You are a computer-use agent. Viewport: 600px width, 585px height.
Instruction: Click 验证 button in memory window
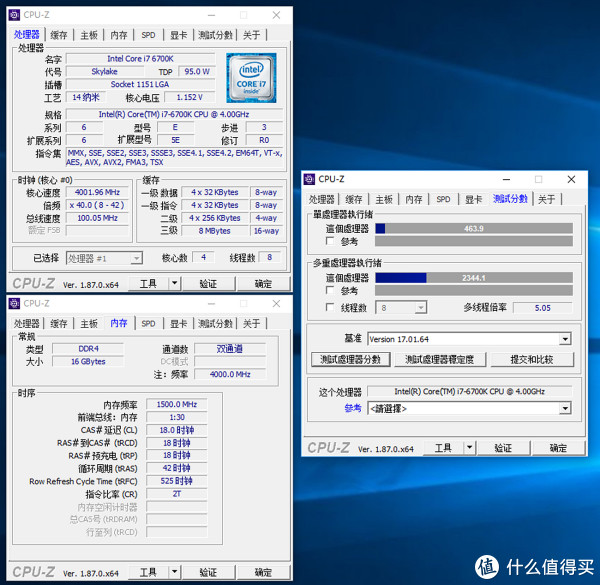pyautogui.click(x=208, y=572)
